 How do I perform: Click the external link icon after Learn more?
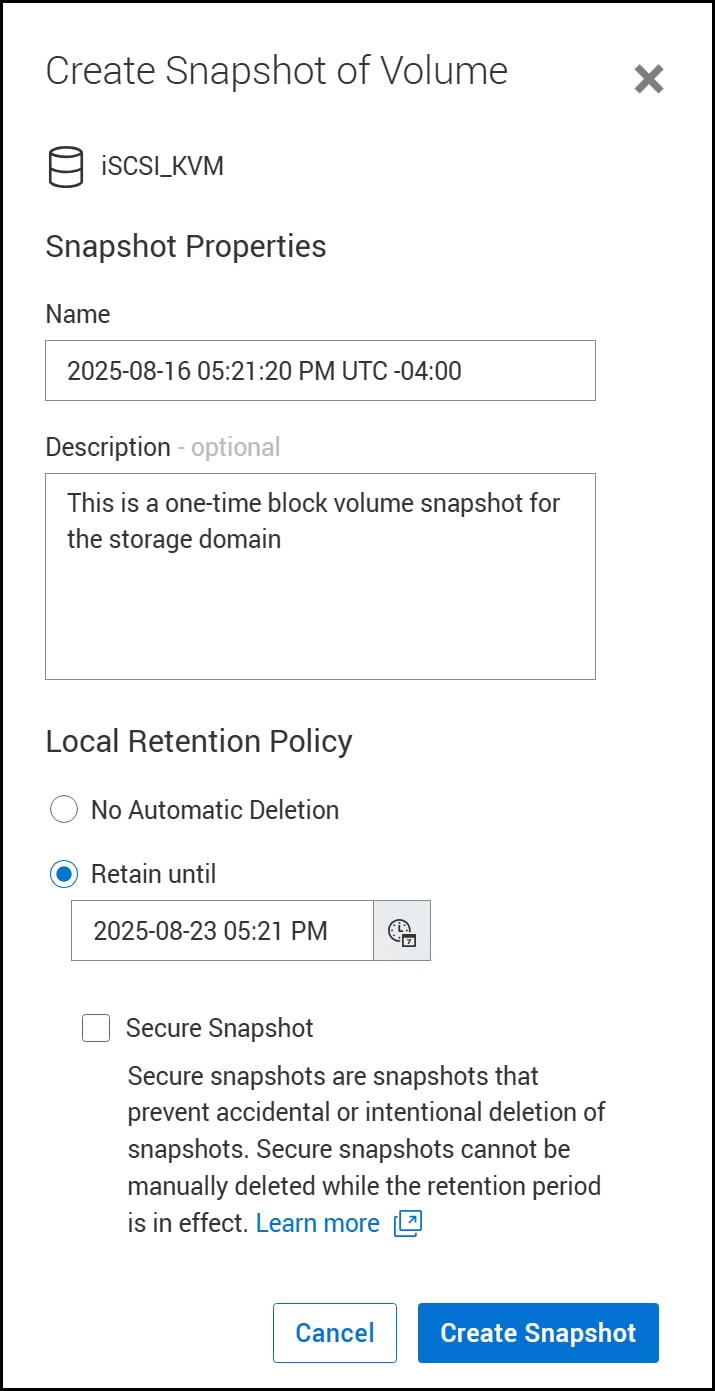click(x=408, y=1223)
